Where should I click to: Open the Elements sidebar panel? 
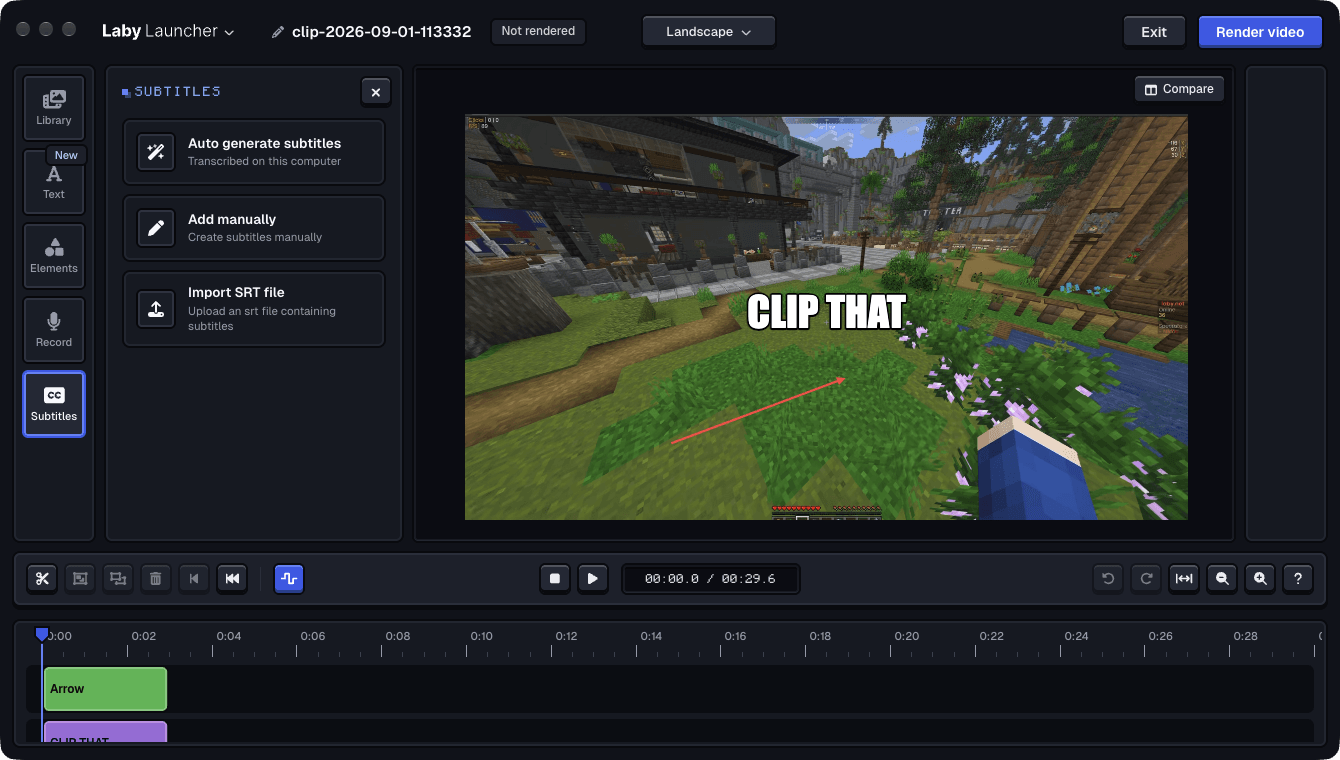(54, 256)
